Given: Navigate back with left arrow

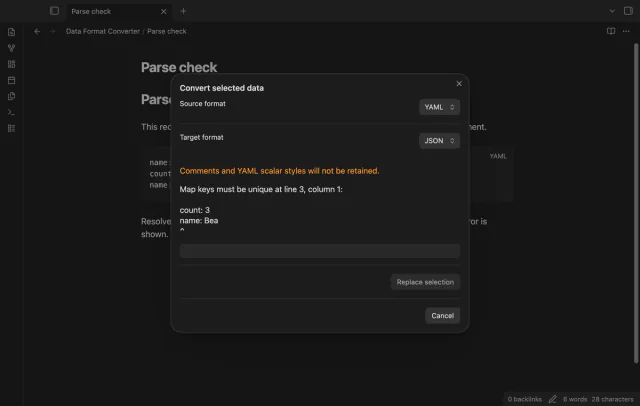Looking at the screenshot, I should pos(37,31).
